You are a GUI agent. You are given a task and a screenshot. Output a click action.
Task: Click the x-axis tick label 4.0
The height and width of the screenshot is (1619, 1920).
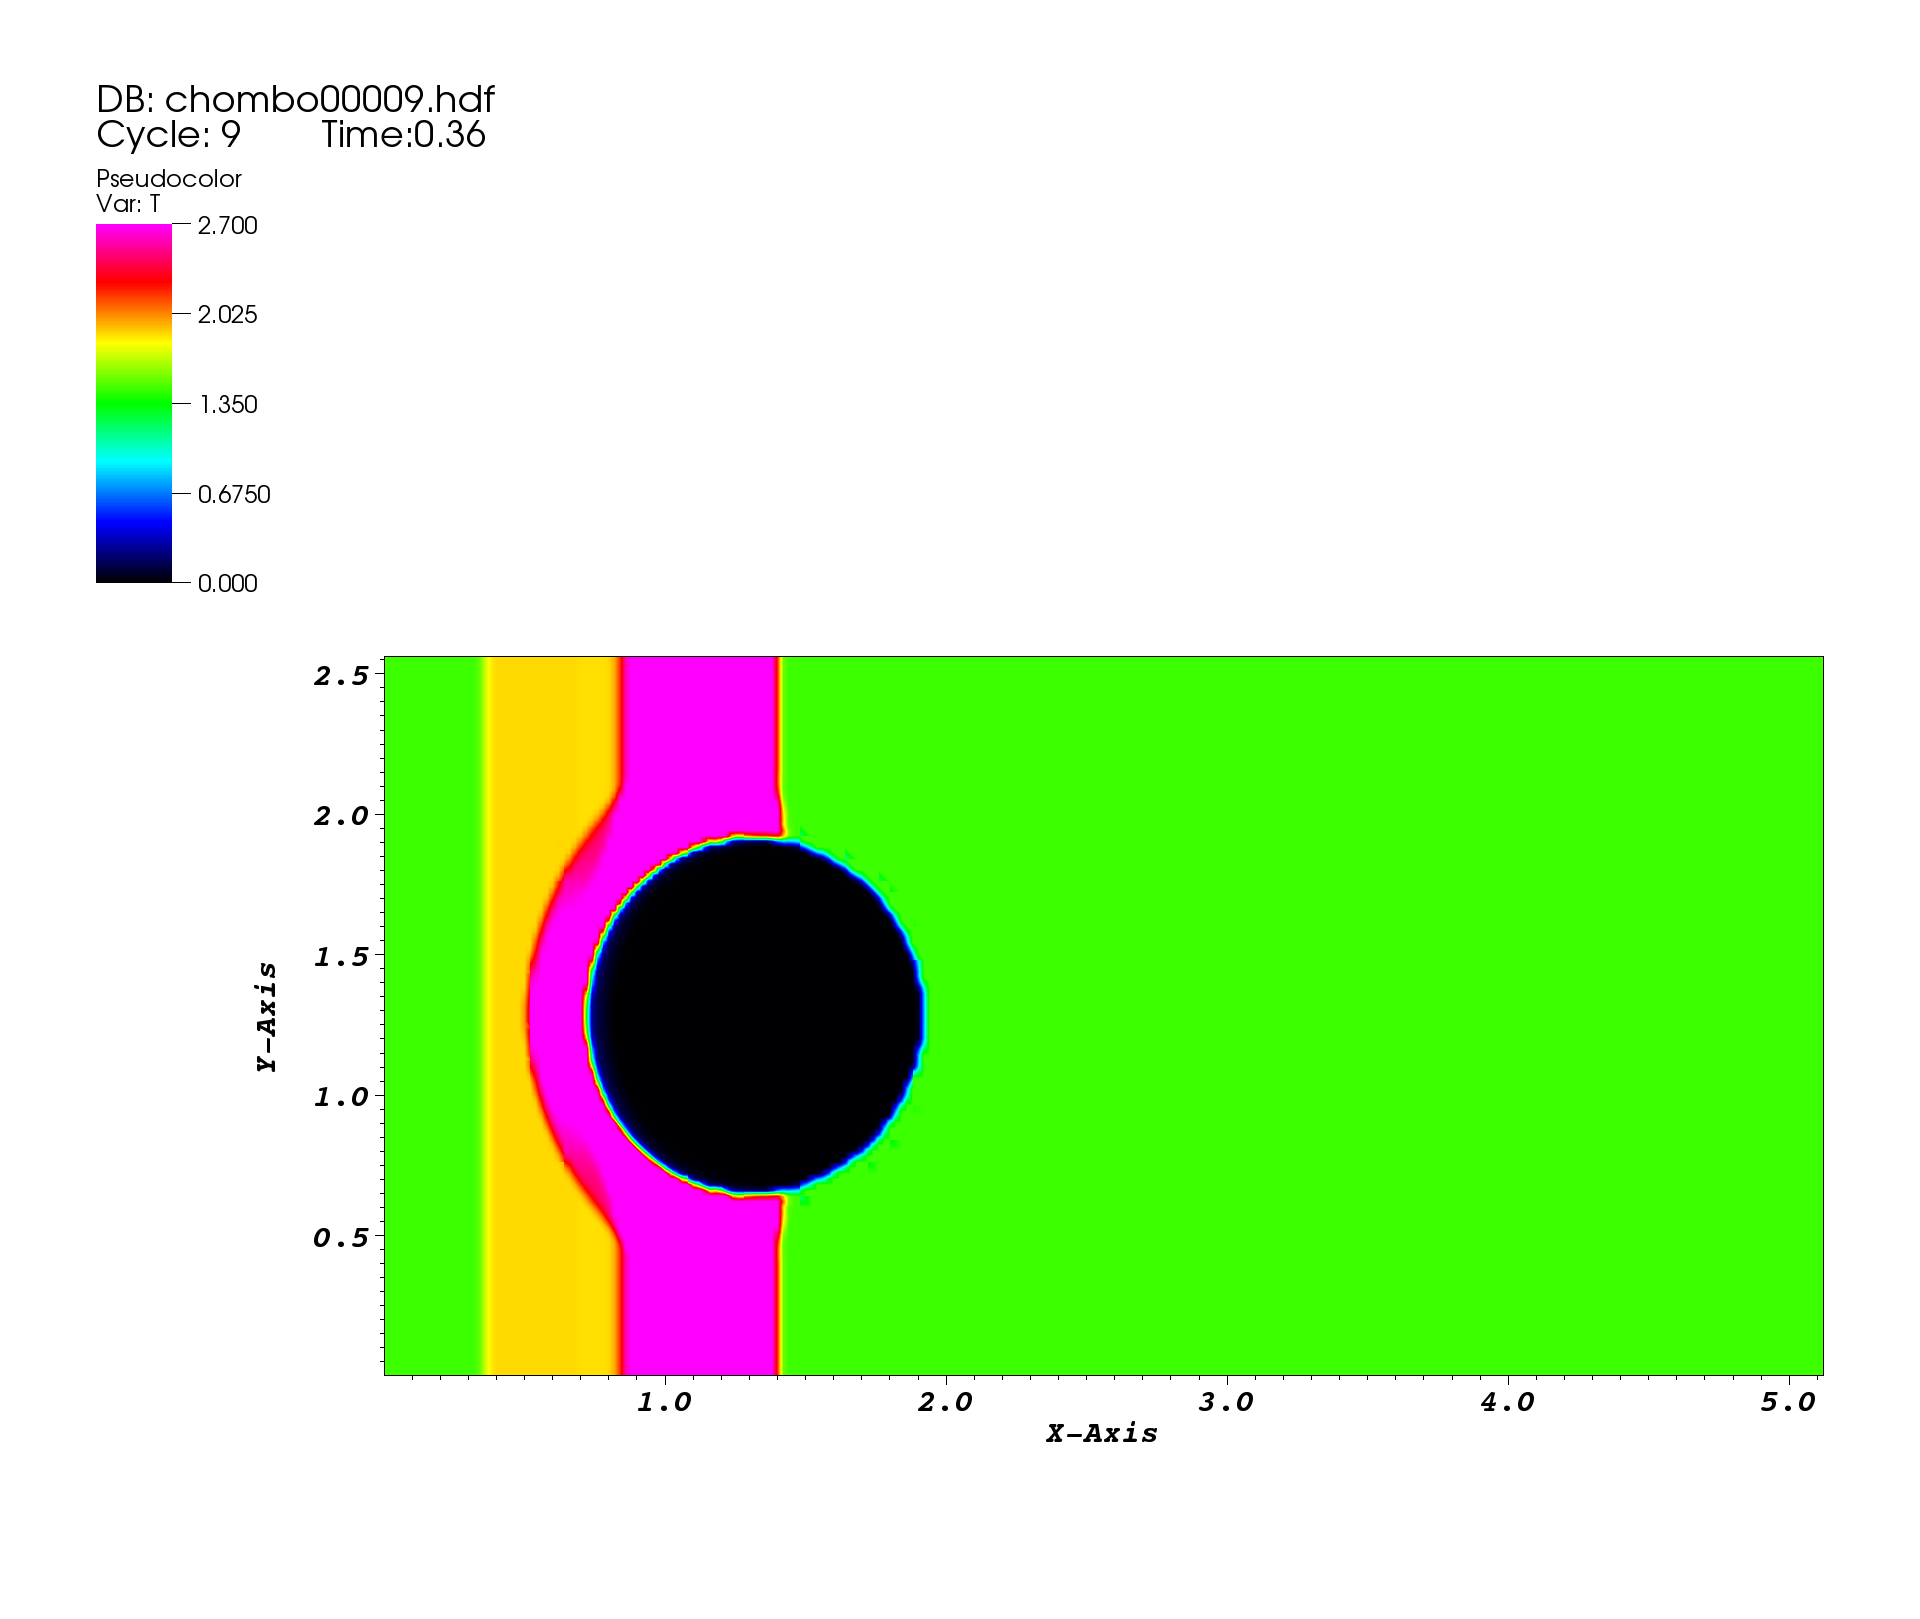(1507, 1403)
